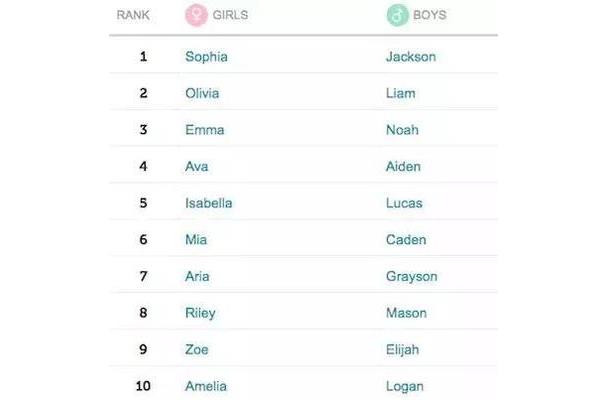Click the RANK column header

point(133,15)
